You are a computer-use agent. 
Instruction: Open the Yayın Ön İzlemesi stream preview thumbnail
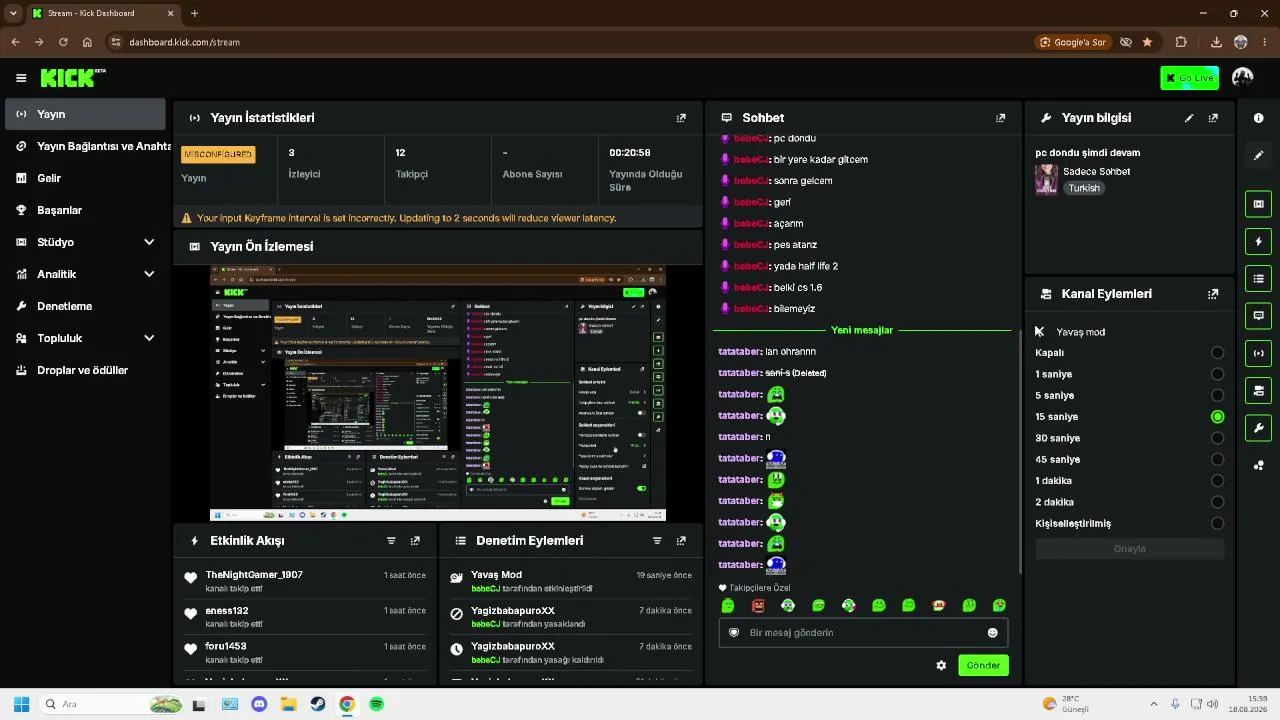438,393
